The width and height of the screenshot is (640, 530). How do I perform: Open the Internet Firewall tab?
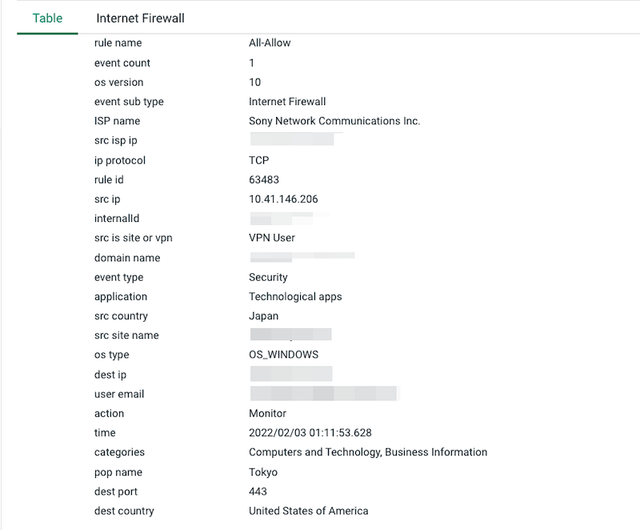[x=140, y=18]
